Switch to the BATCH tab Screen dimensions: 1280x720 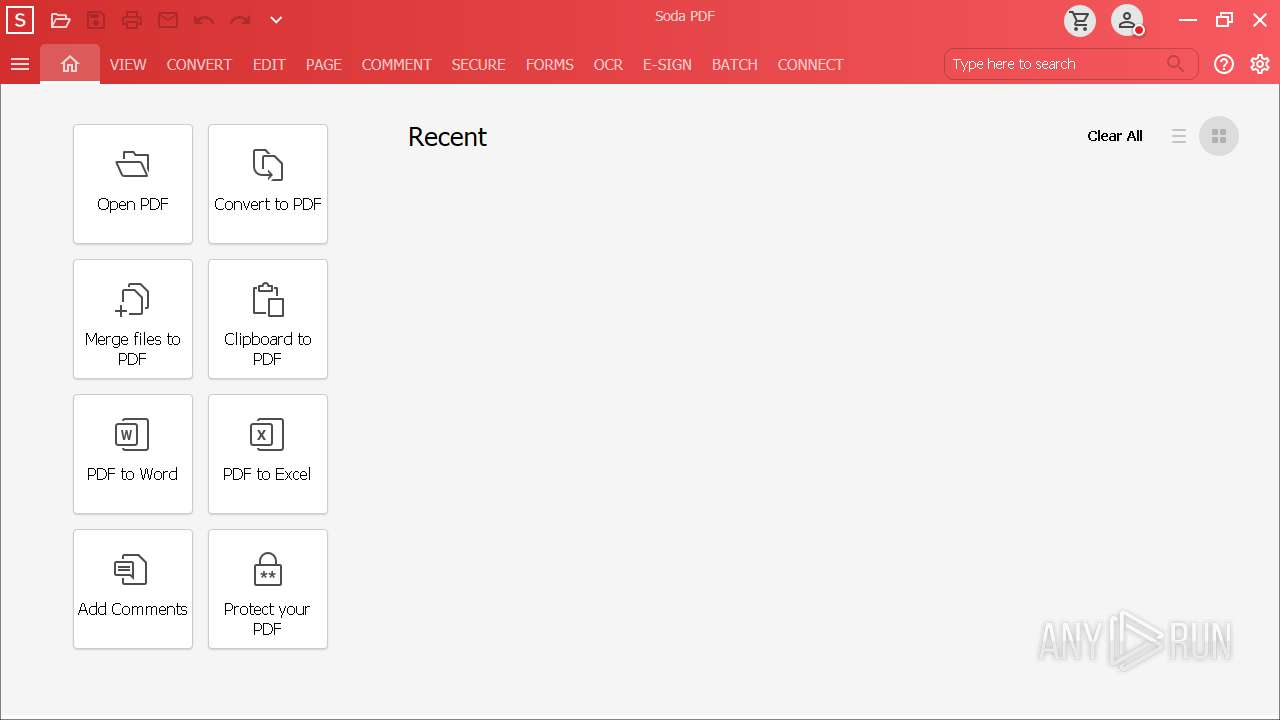pyautogui.click(x=735, y=64)
